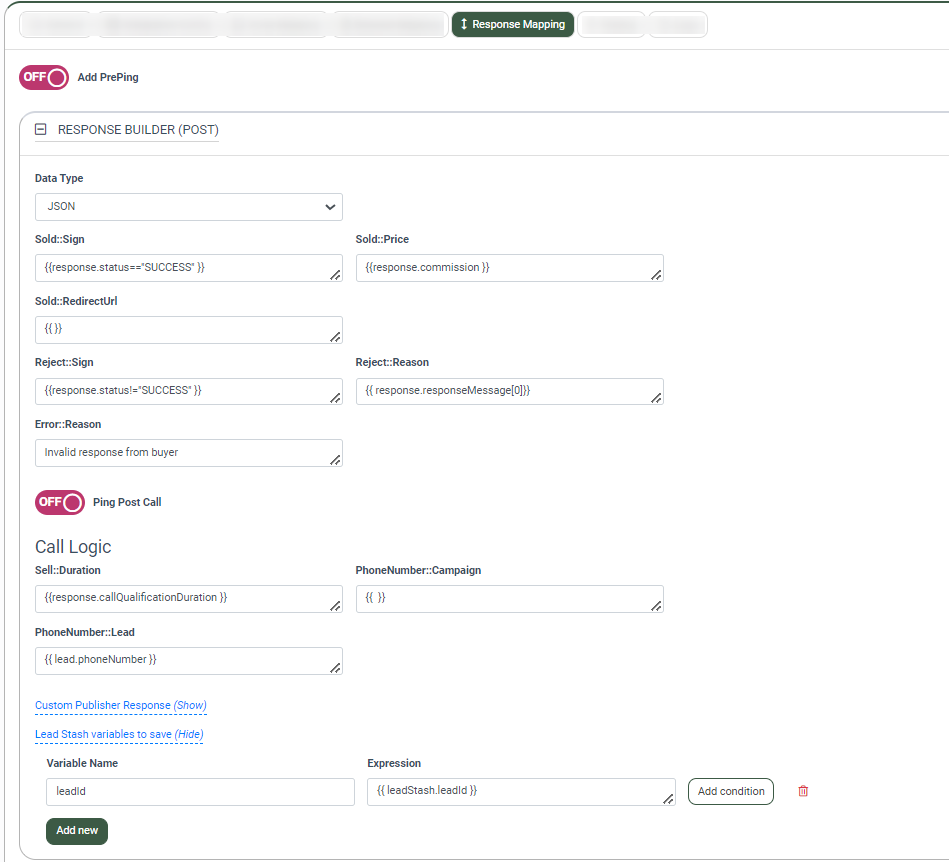Click the Reject::Reason expression field
This screenshot has width=949, height=862.
(x=510, y=391)
